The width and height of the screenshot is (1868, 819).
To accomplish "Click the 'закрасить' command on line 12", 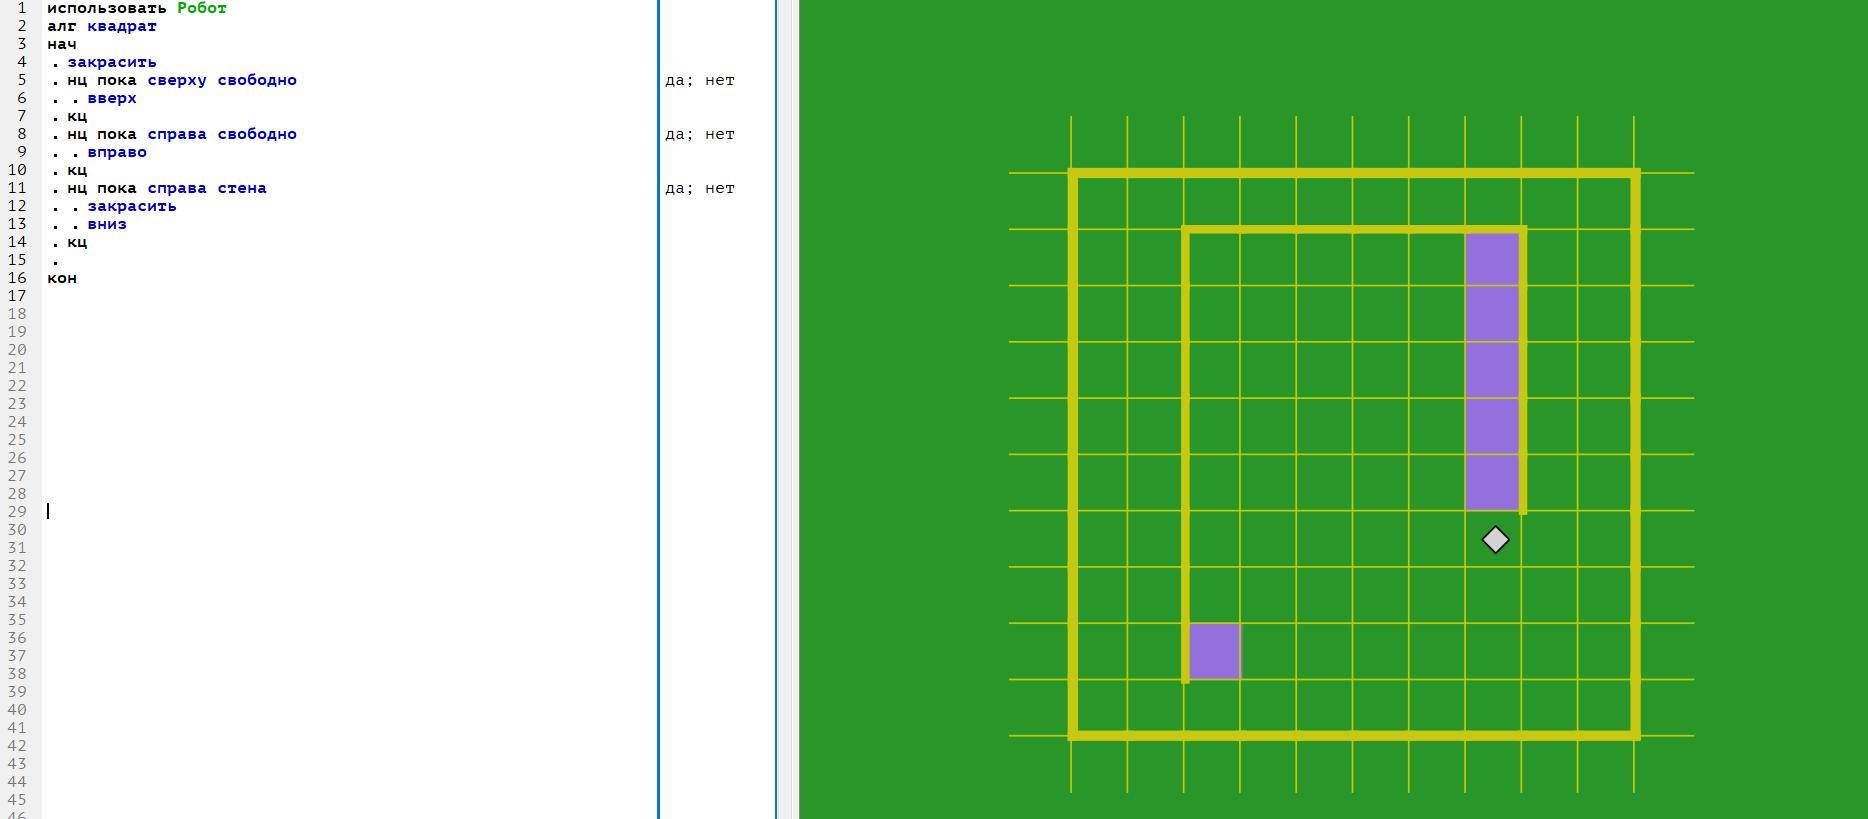I will pos(132,206).
